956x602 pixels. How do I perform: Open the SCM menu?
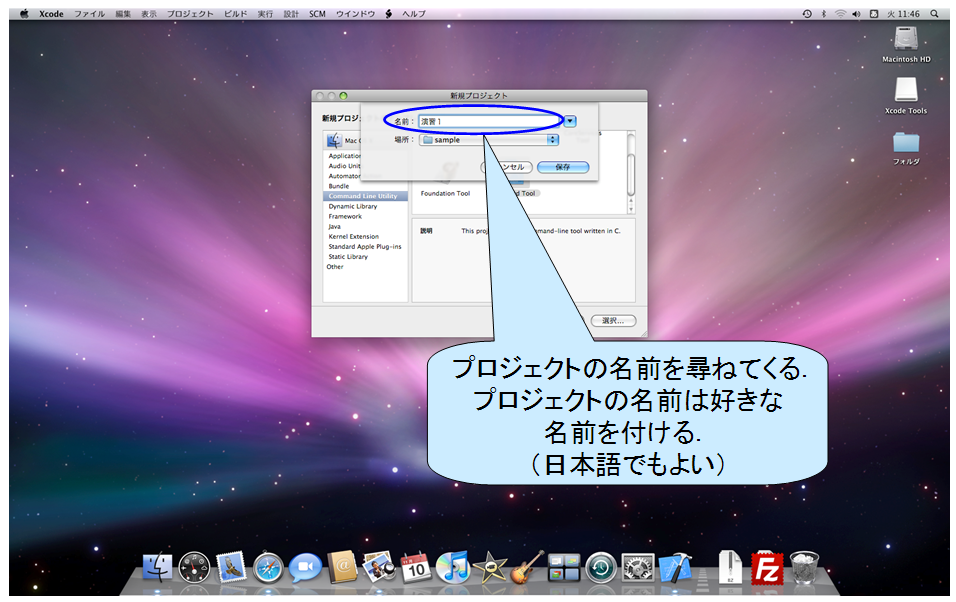click(x=317, y=13)
